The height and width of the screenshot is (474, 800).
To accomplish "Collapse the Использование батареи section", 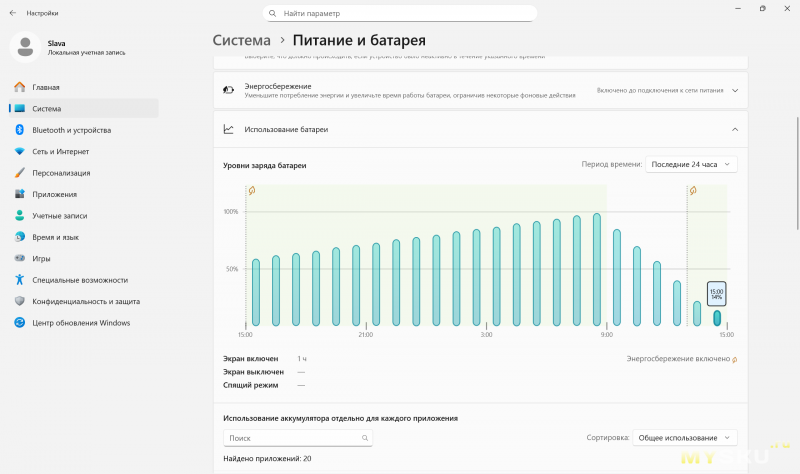I will pyautogui.click(x=735, y=129).
